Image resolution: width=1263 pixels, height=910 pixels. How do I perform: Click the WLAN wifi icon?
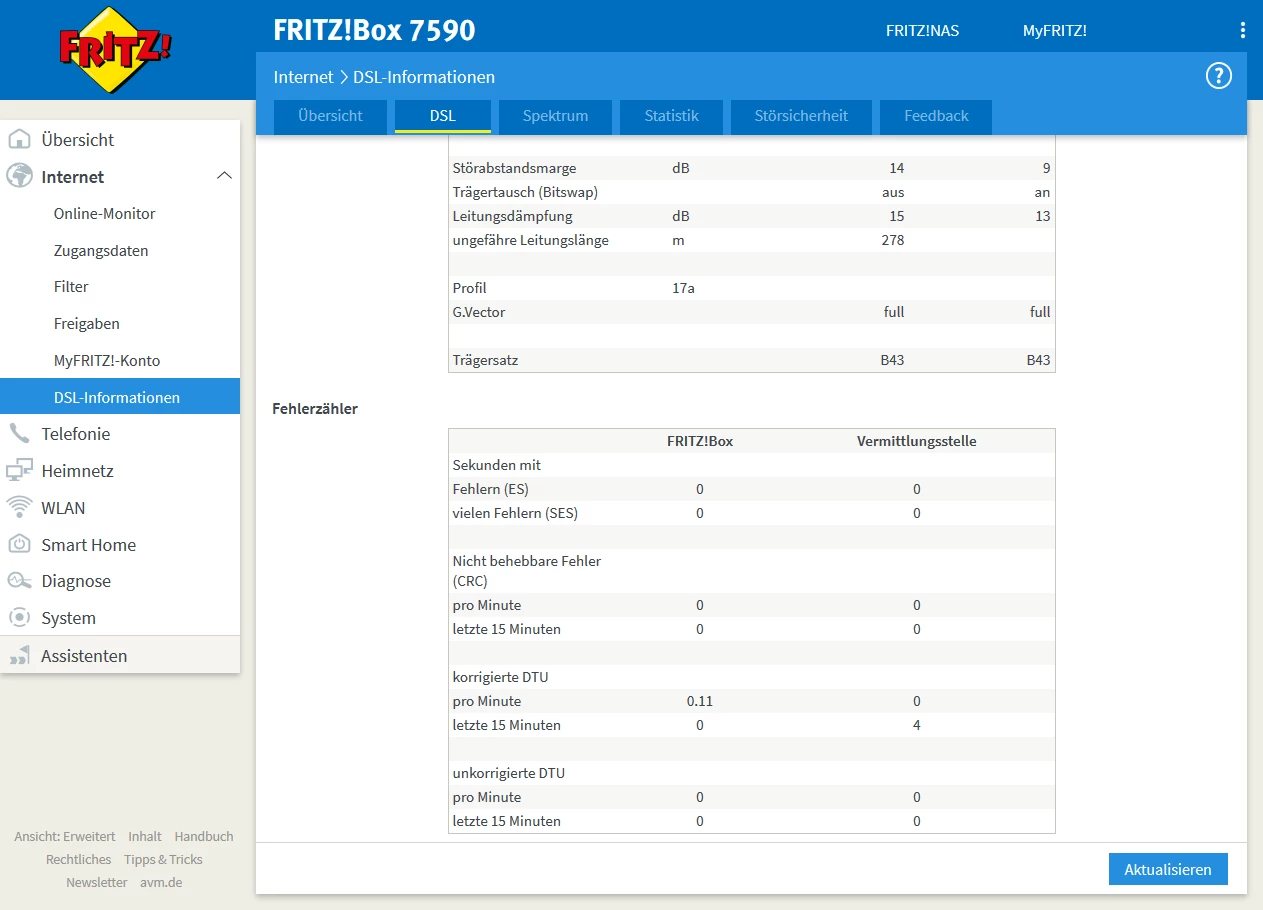pyautogui.click(x=19, y=507)
